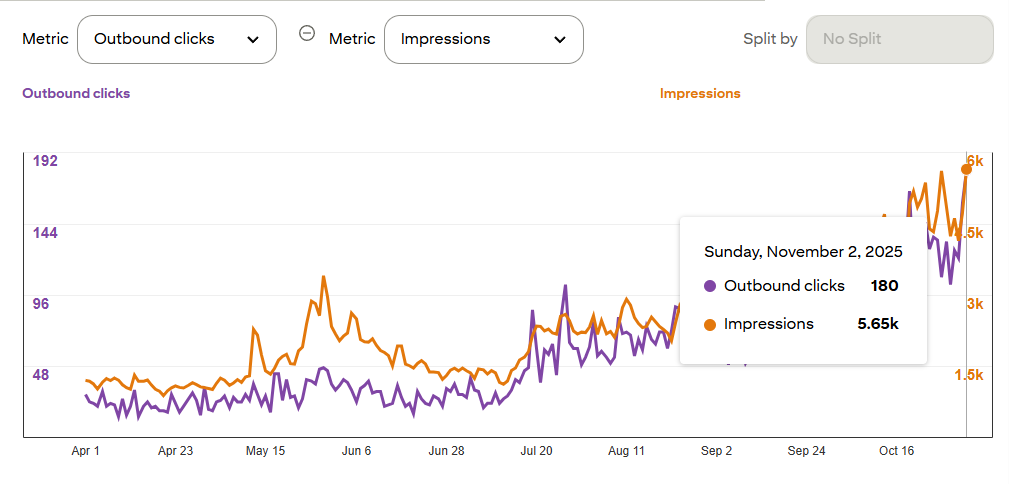1009x484 pixels.
Task: Click the orange Impressions legend label
Action: pos(700,94)
